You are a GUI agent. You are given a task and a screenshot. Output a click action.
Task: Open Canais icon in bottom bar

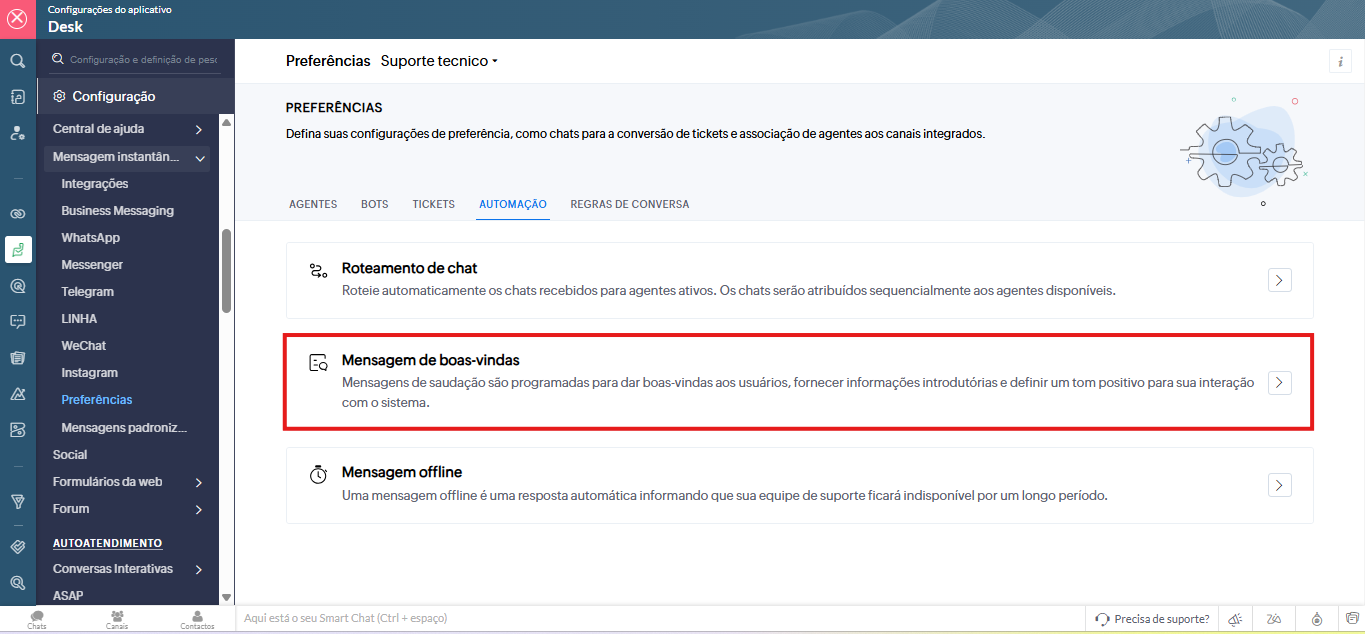[117, 619]
